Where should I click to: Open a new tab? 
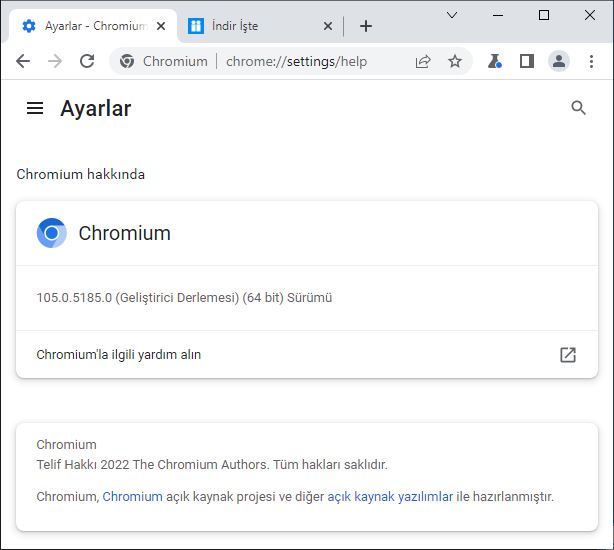click(x=366, y=26)
